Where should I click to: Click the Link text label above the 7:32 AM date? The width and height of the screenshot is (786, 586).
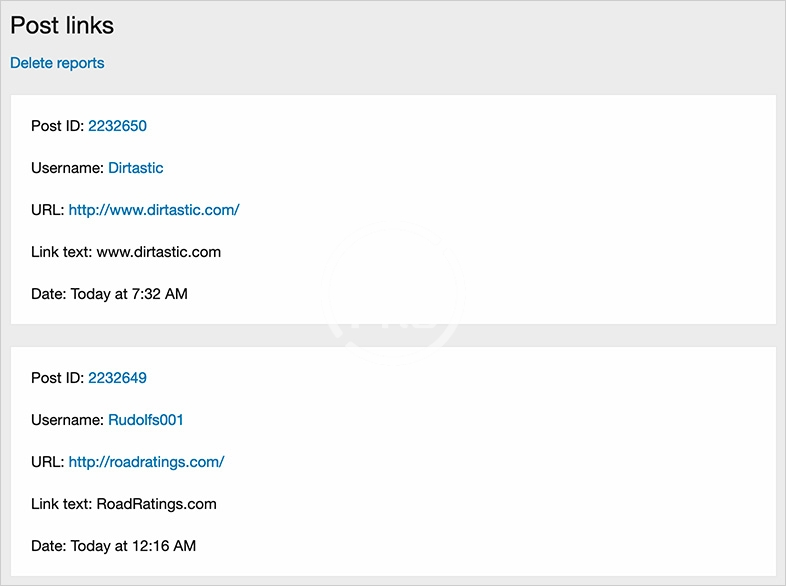pos(61,252)
